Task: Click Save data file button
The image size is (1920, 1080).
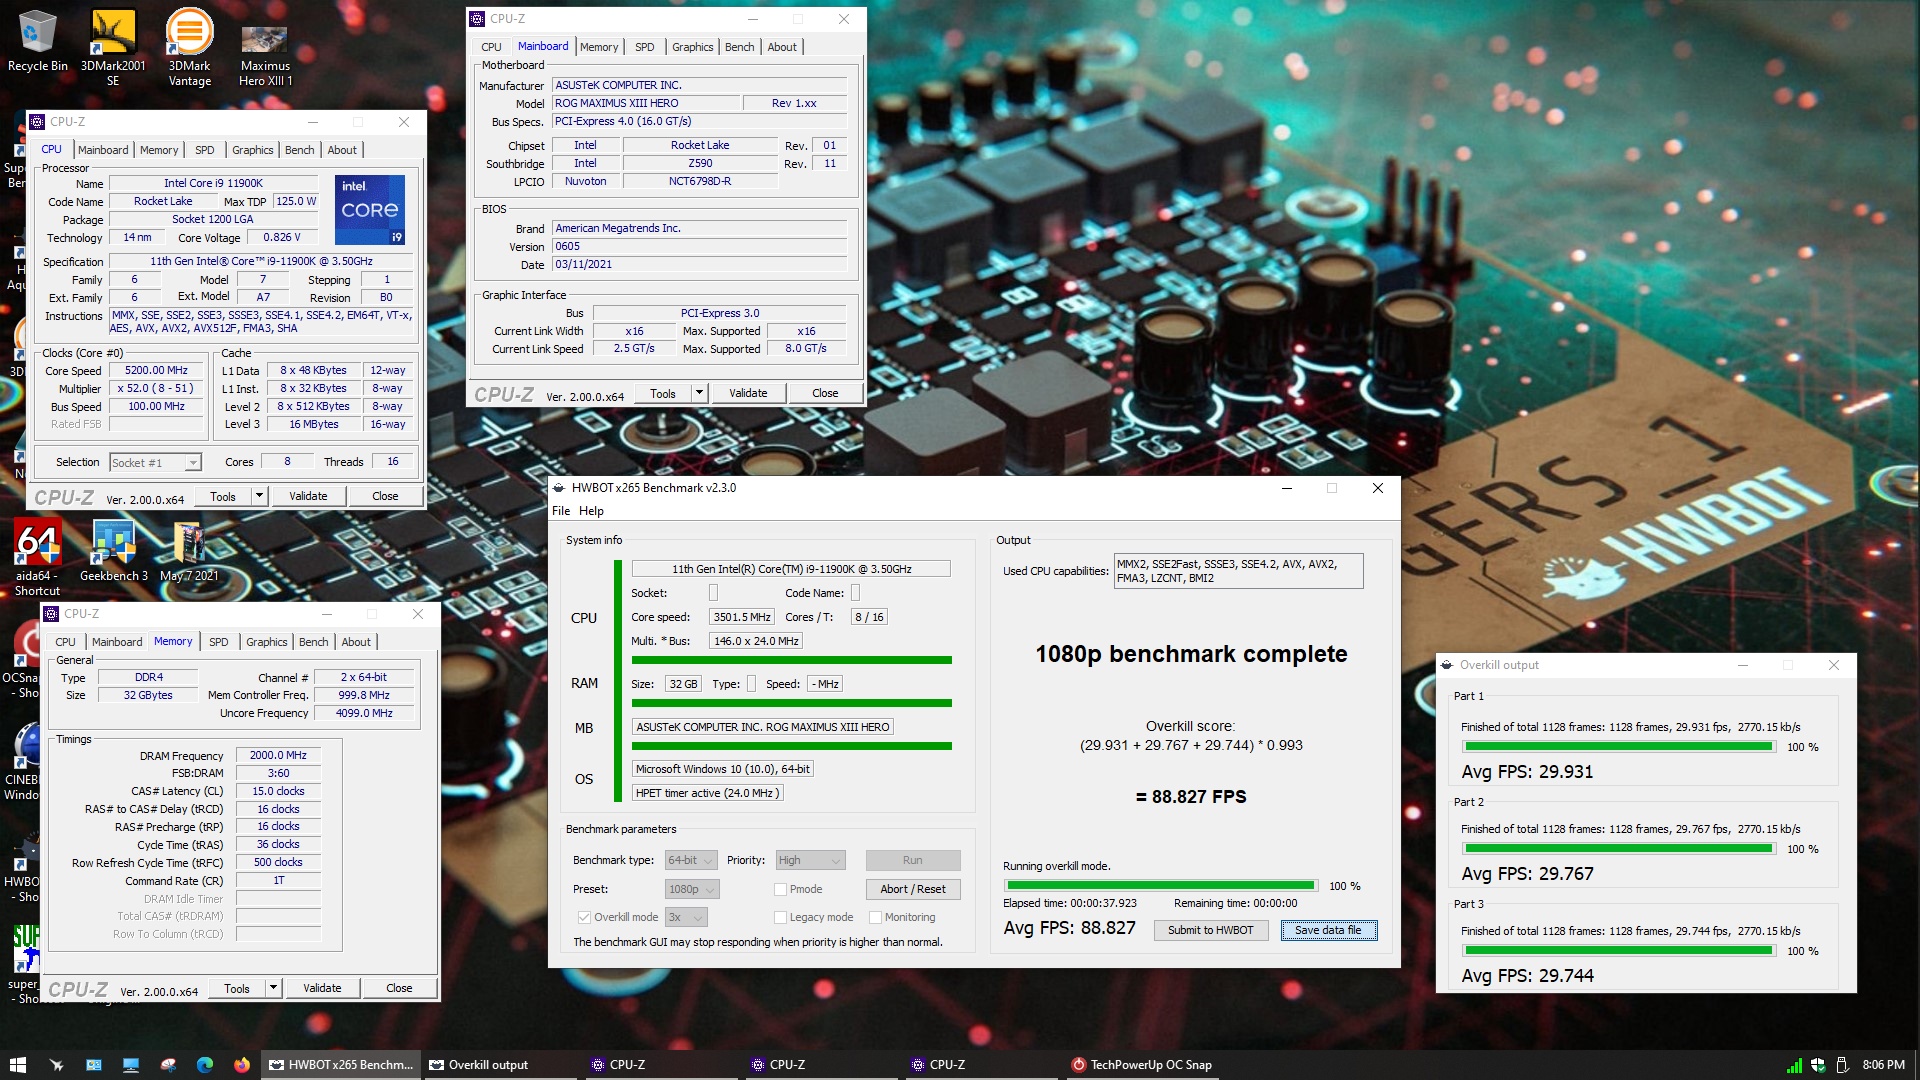Action: pos(1328,930)
